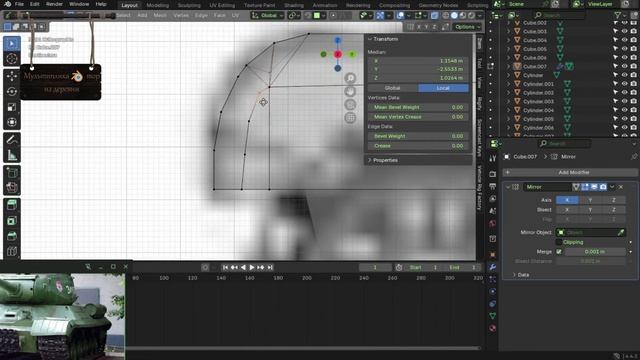Image resolution: width=640 pixels, height=360 pixels.
Task: Open the Mirror modifier extras dropdown arrow
Action: tap(612, 187)
